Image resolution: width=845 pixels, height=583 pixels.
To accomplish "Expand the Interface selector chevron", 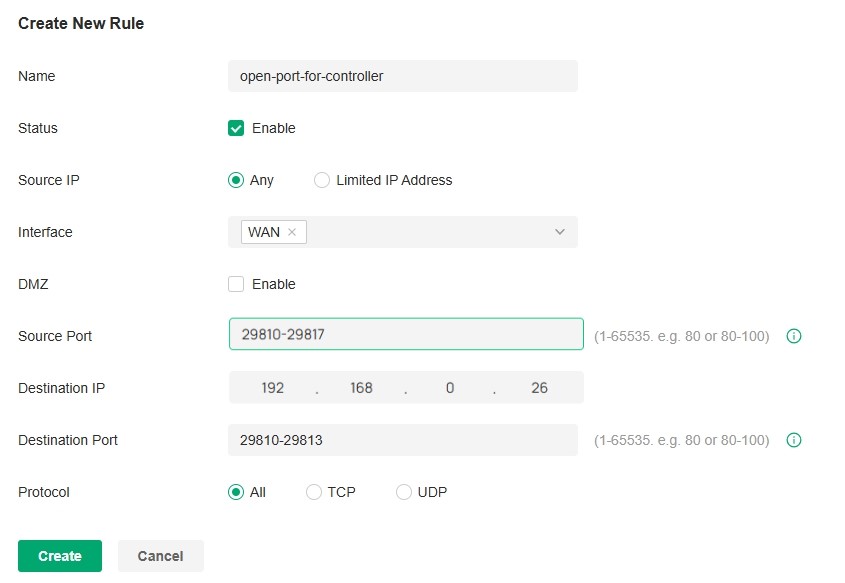I will point(559,231).
